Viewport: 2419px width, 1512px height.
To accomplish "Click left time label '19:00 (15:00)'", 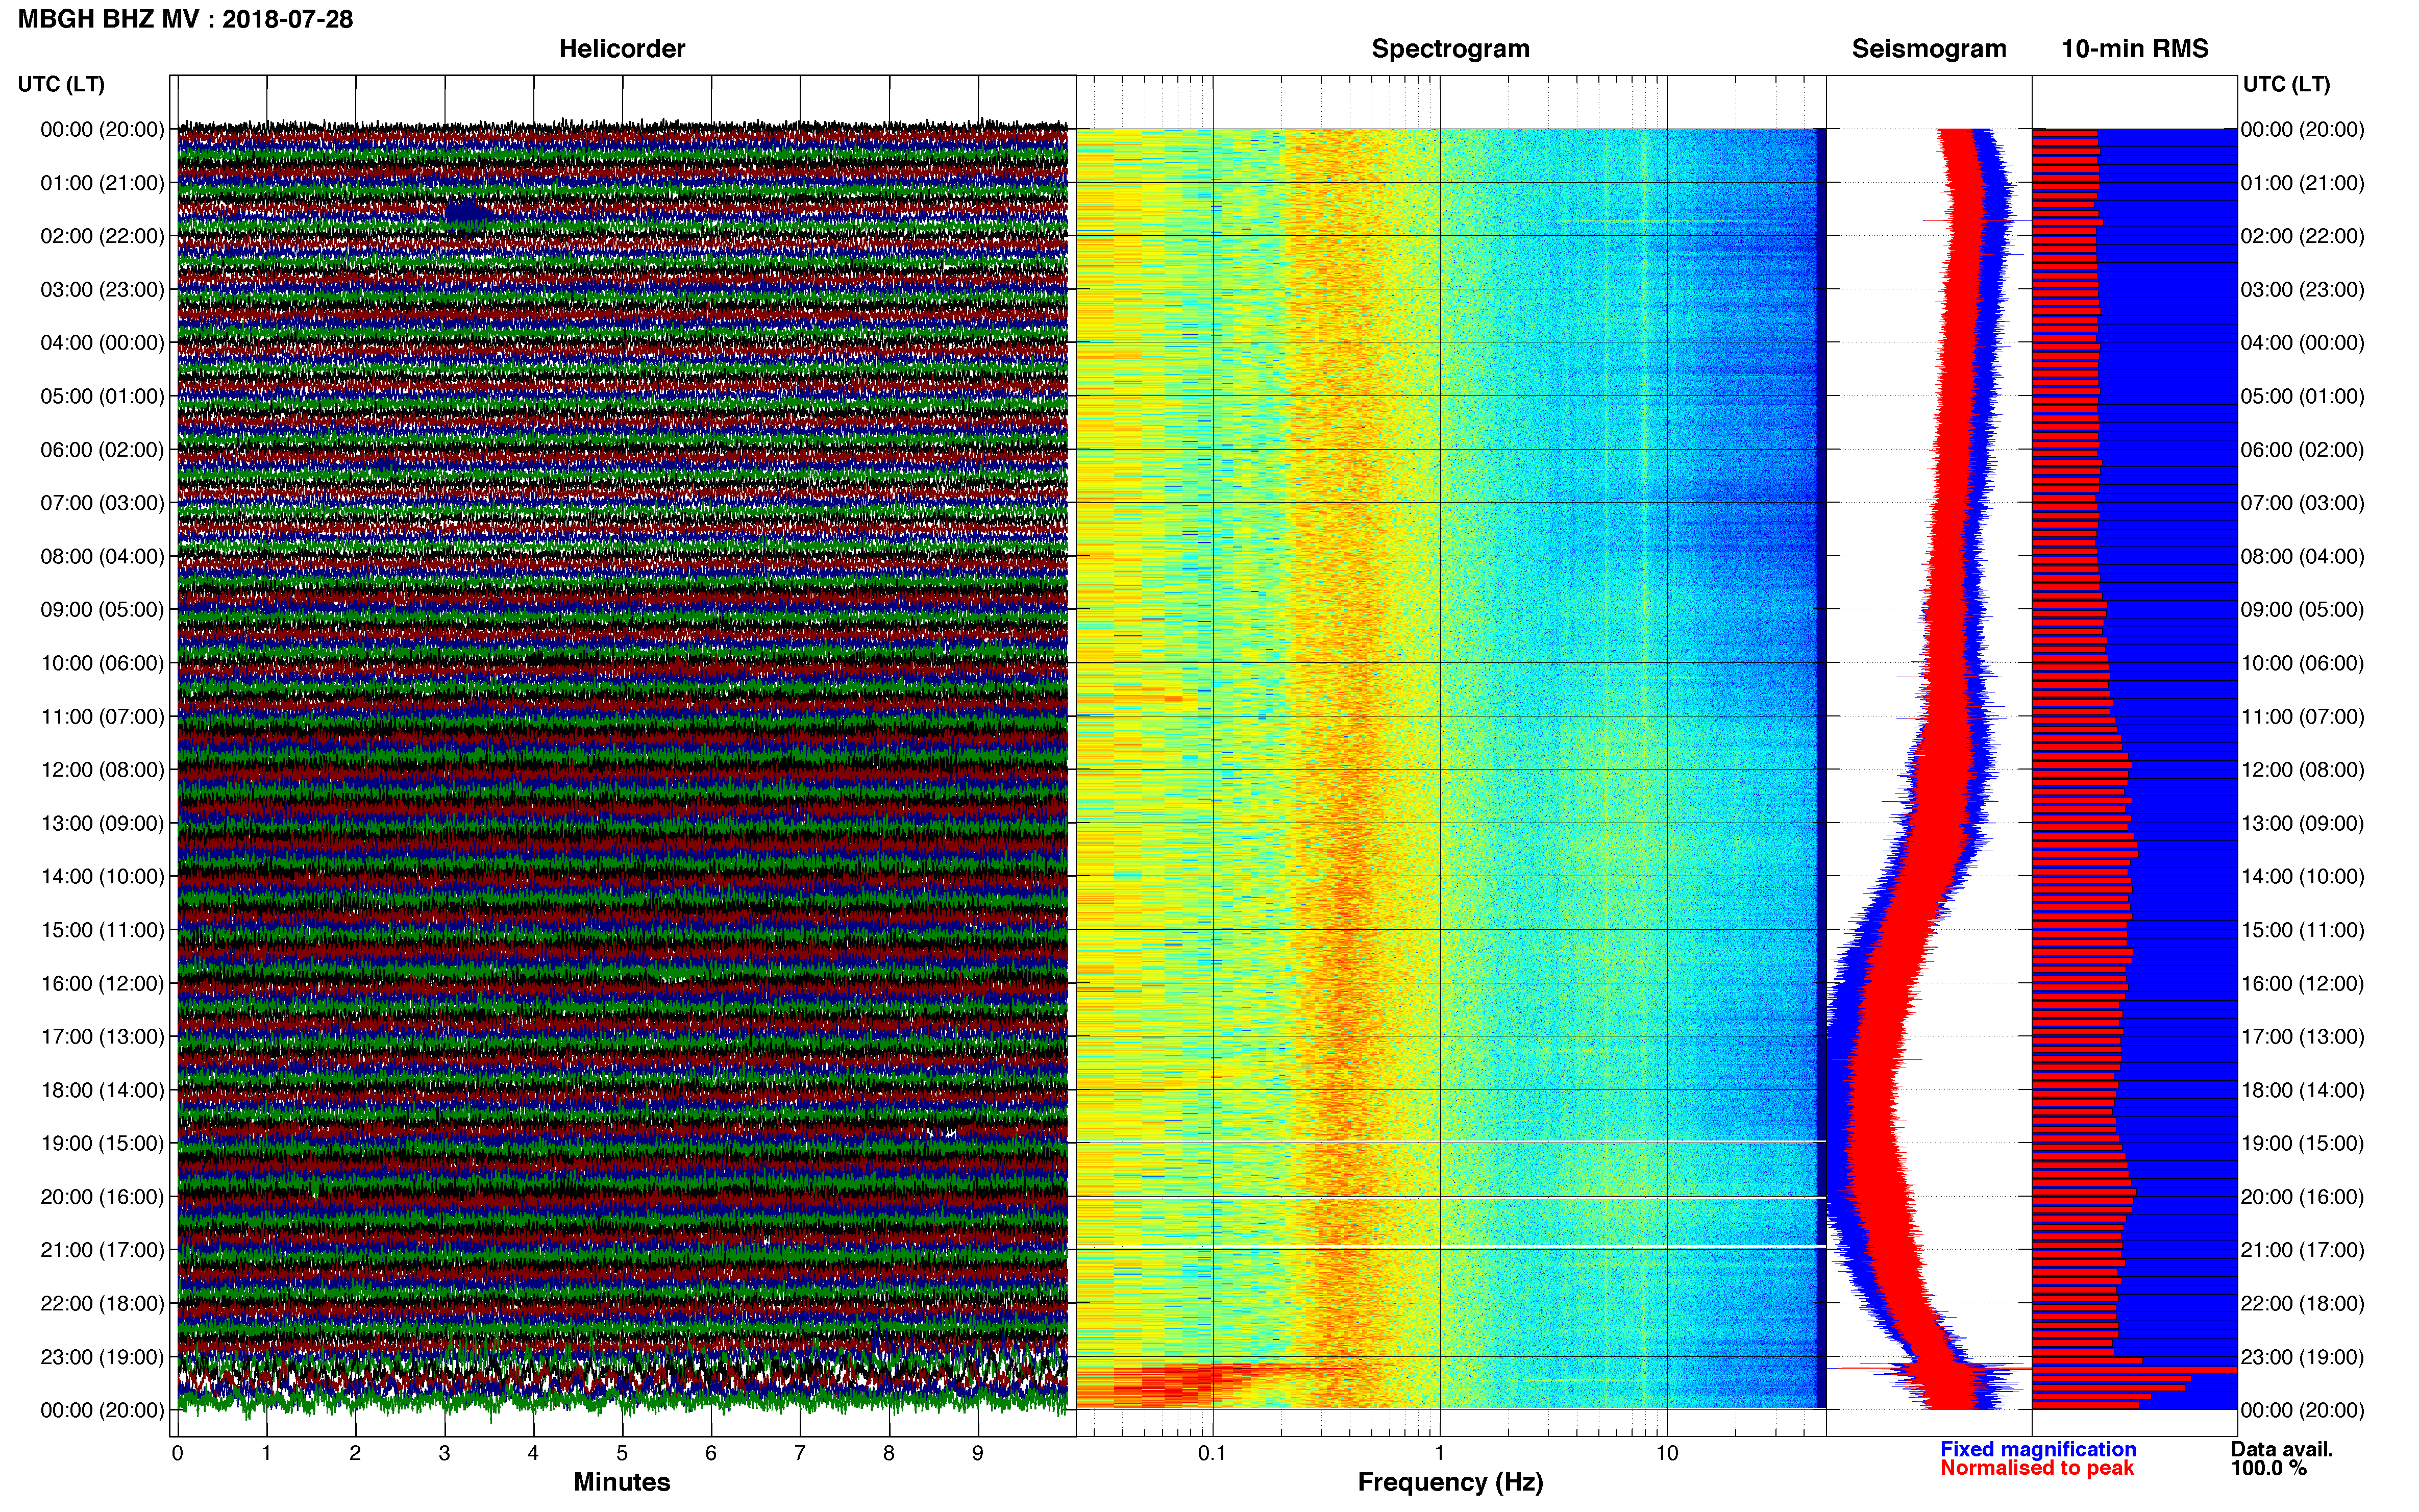I will point(102,1143).
